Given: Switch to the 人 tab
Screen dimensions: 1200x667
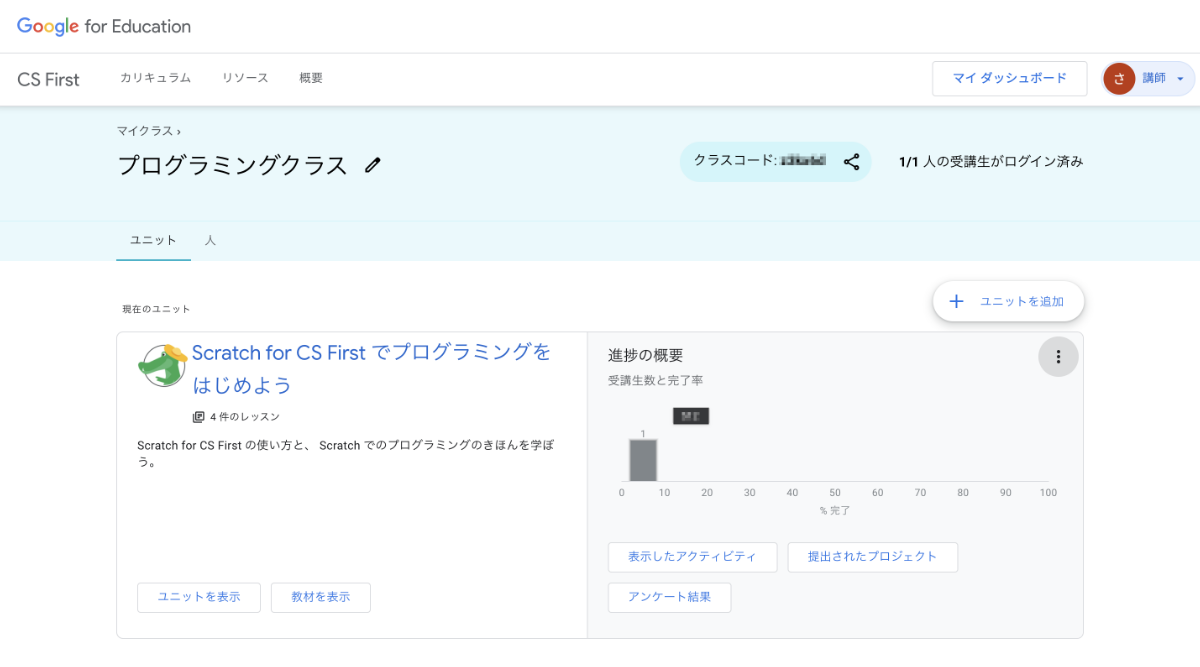Looking at the screenshot, I should click(211, 240).
